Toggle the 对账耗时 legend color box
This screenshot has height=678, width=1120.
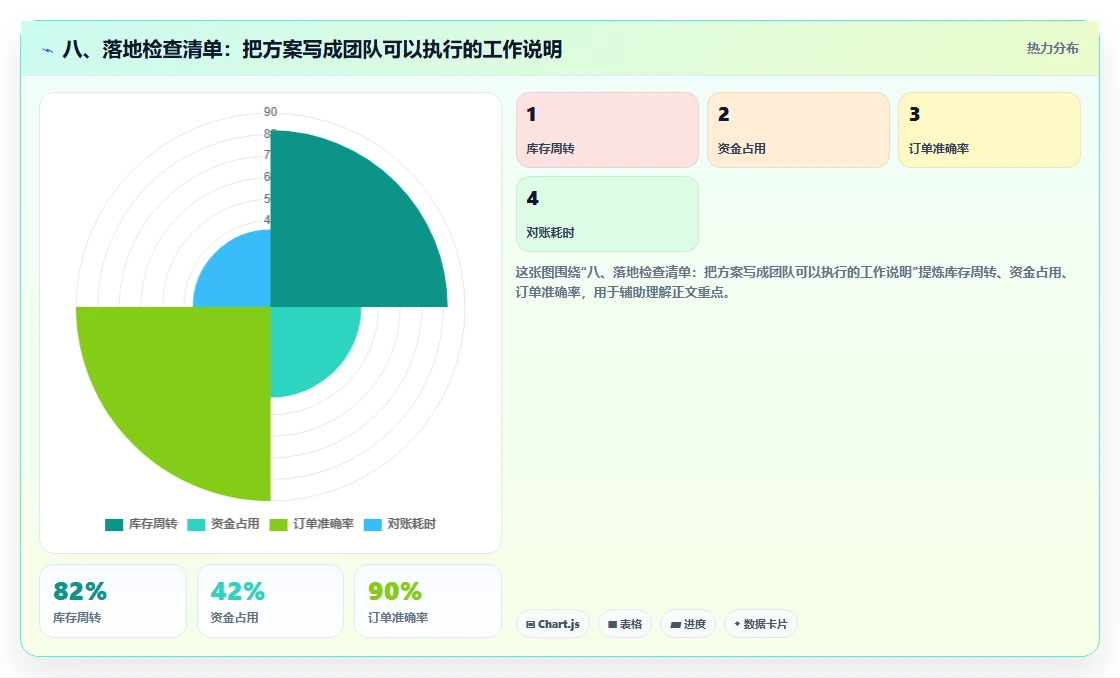373,524
